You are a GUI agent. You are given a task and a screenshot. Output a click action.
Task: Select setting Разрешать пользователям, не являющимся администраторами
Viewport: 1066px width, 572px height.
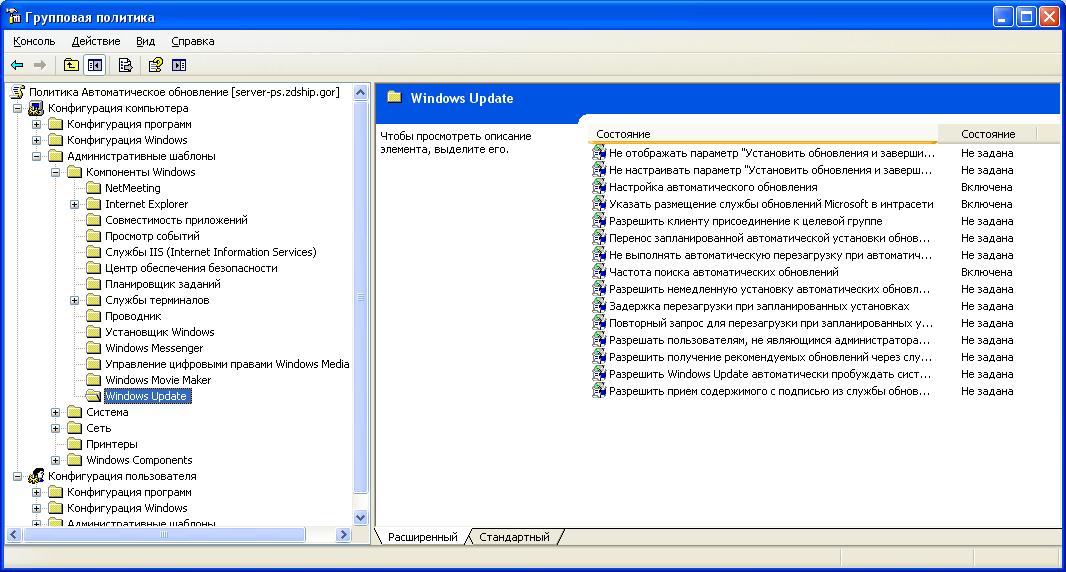point(769,340)
